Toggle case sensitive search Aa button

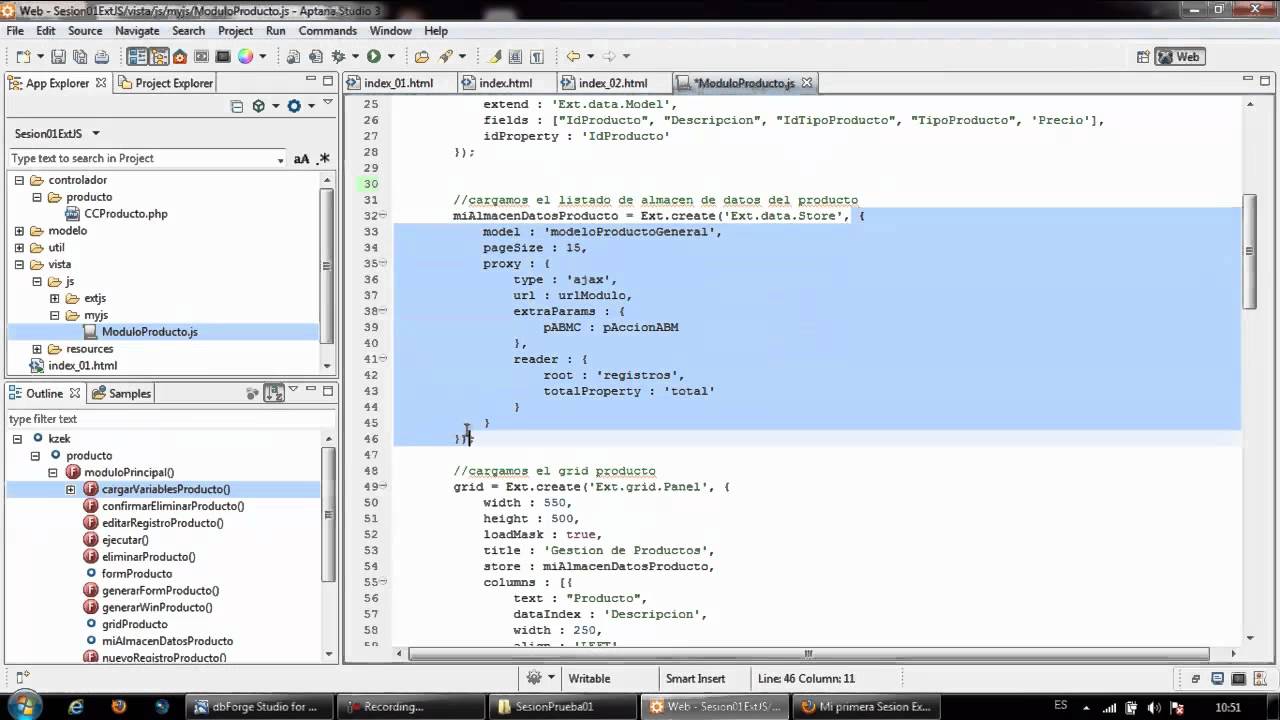301,158
